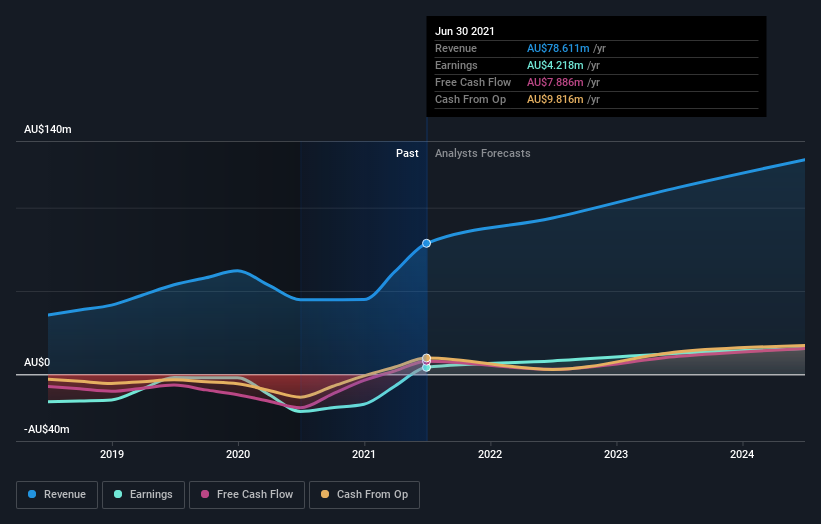Click the AU$7.886m free cash flow value
821x524 pixels.
(555, 82)
